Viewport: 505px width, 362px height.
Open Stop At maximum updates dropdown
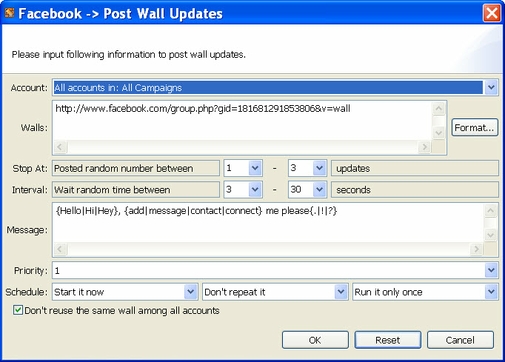click(319, 168)
